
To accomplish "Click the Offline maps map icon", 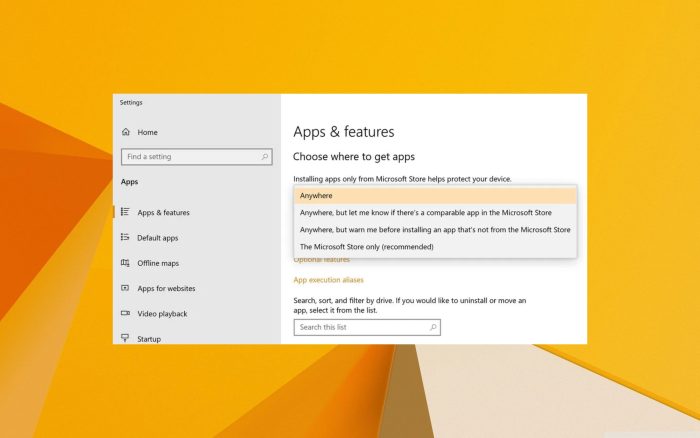I will point(125,263).
